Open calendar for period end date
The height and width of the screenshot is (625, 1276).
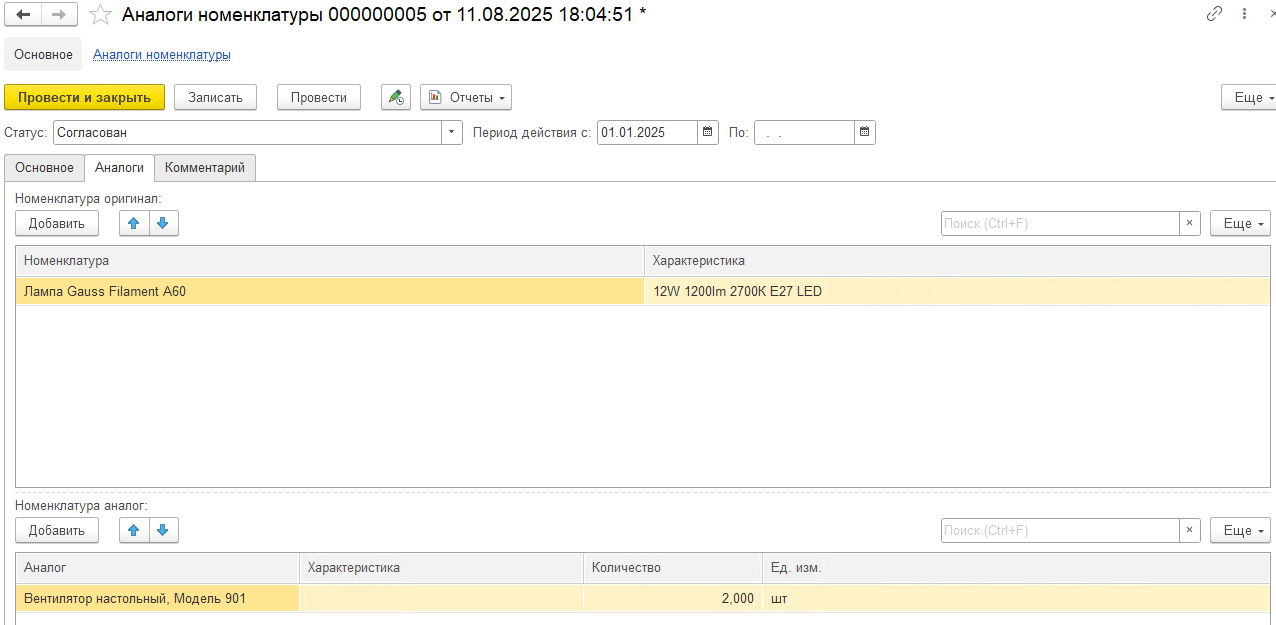(x=865, y=132)
